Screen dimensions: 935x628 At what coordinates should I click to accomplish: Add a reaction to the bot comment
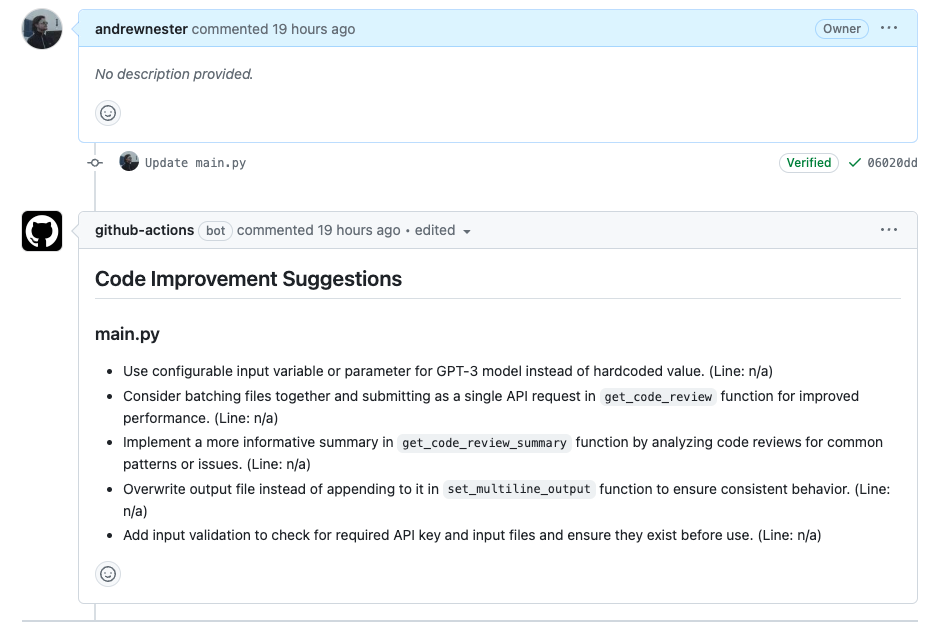(x=107, y=574)
